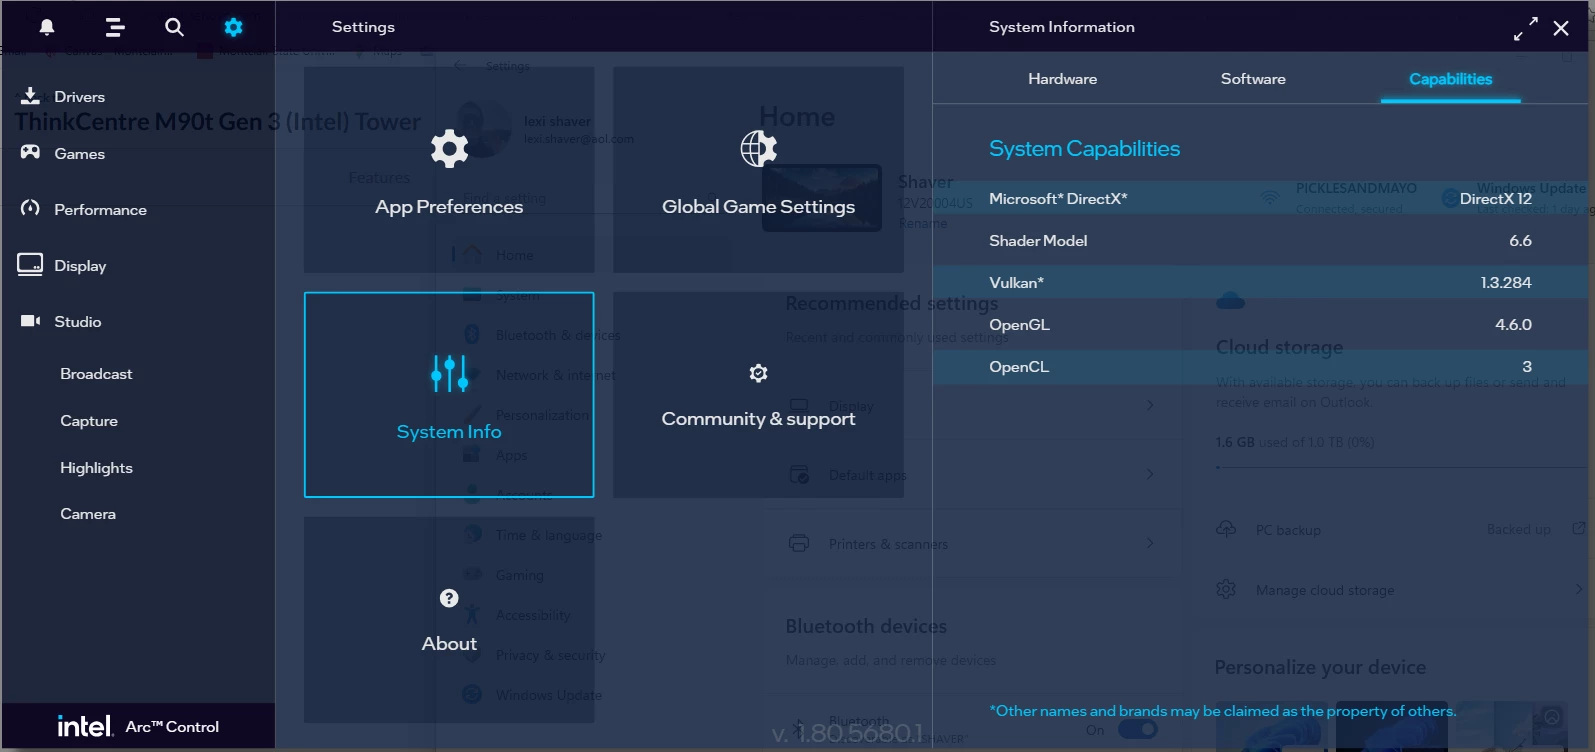Open Capture under Studio
This screenshot has height=752, width=1595.
tap(89, 421)
